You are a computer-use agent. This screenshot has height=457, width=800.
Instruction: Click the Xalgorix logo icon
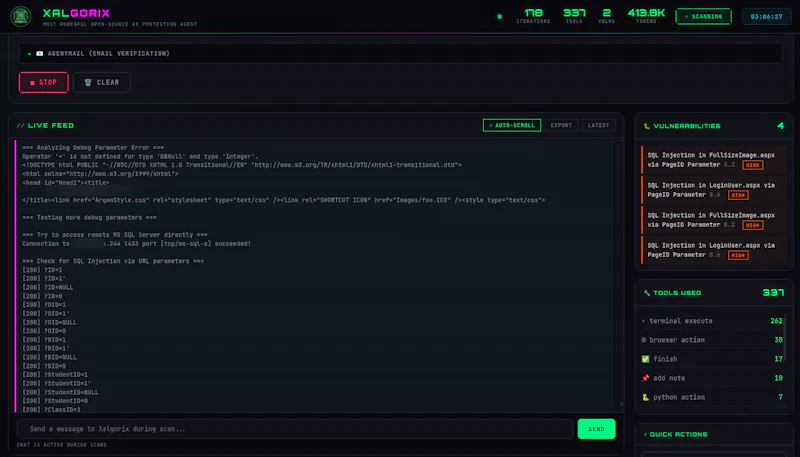tap(21, 16)
